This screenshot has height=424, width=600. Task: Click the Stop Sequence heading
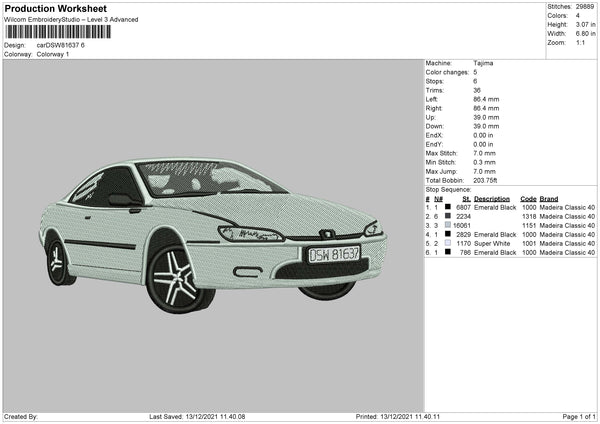pos(448,188)
